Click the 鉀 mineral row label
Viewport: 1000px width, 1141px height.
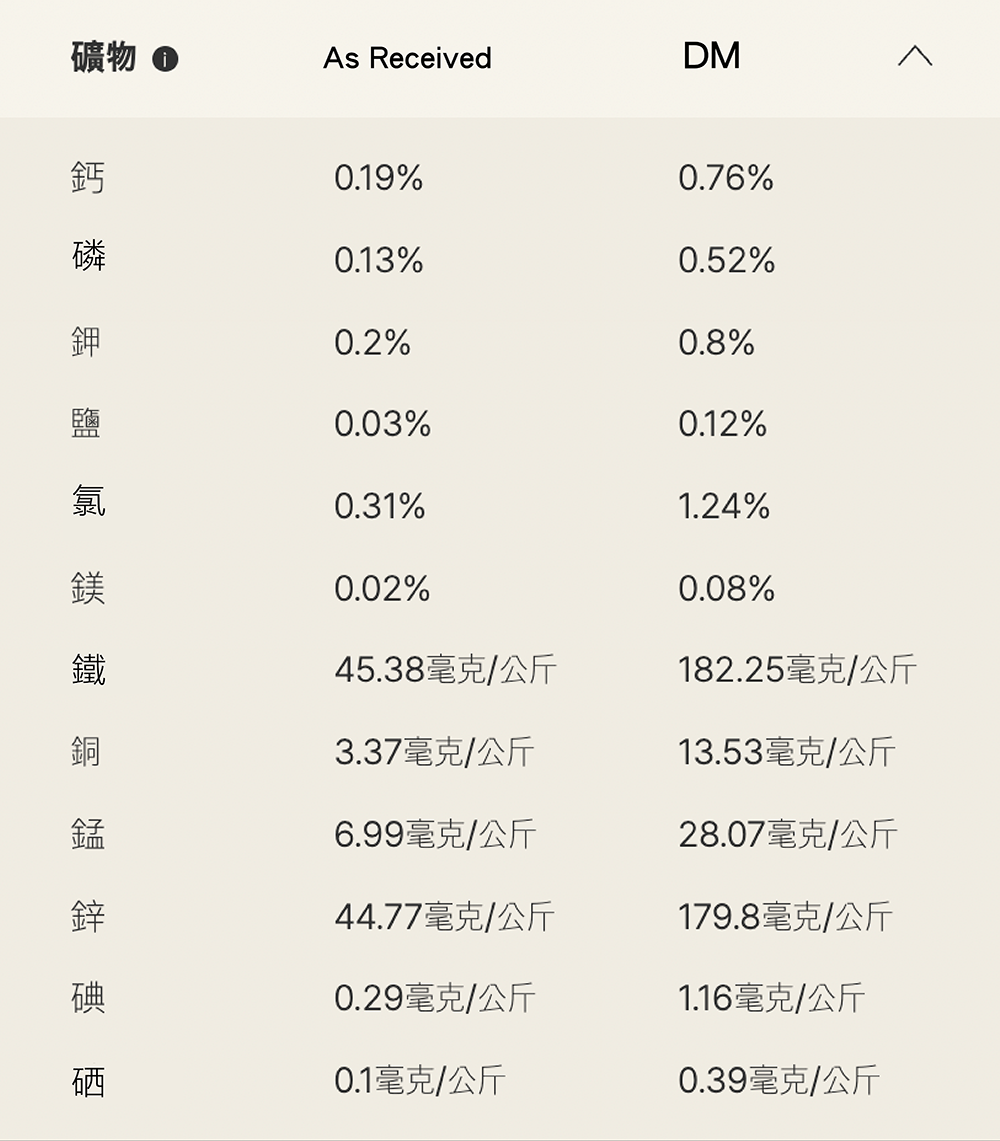pyautogui.click(x=88, y=342)
